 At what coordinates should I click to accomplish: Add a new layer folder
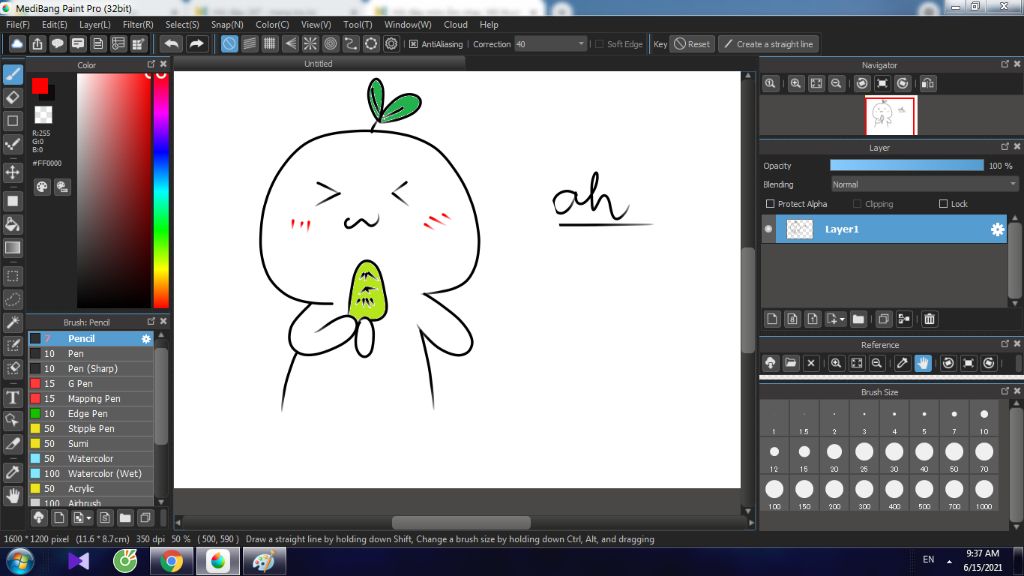point(858,319)
